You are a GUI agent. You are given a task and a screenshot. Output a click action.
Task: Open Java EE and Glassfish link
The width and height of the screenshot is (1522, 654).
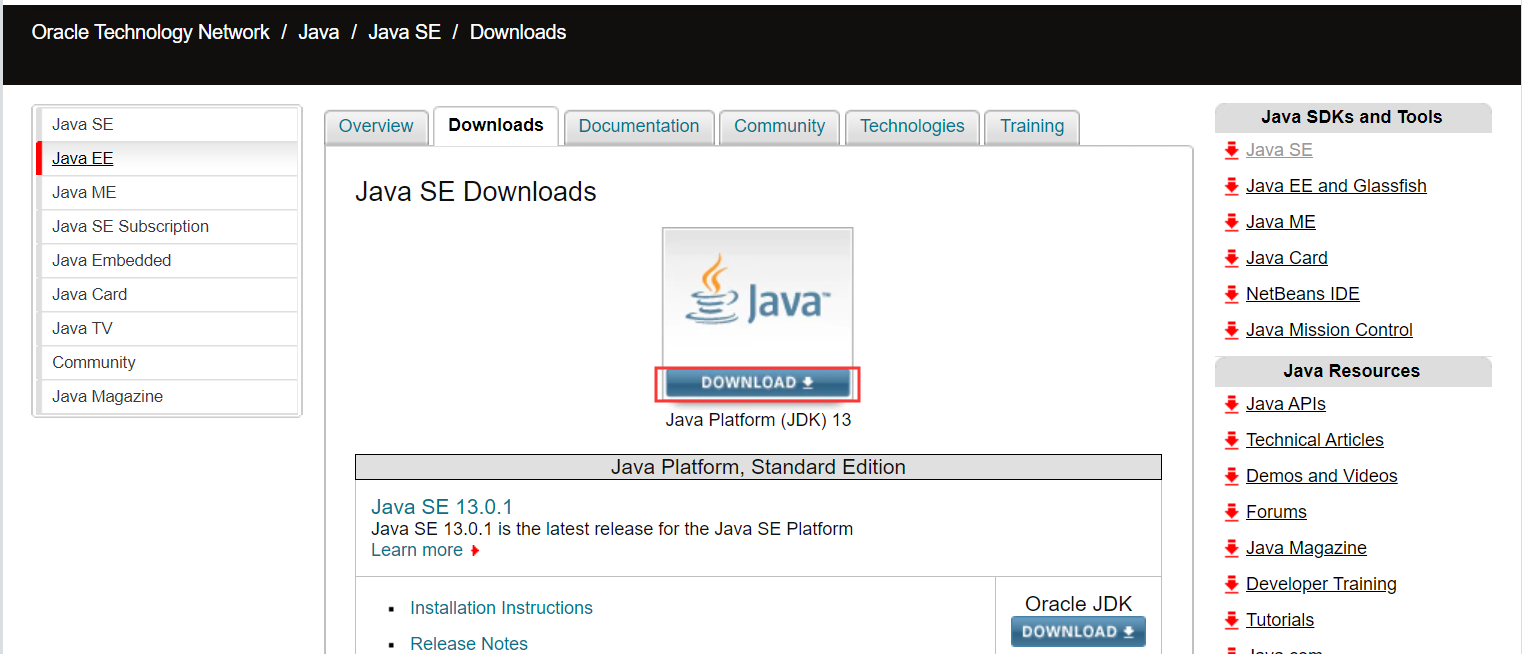pos(1336,186)
